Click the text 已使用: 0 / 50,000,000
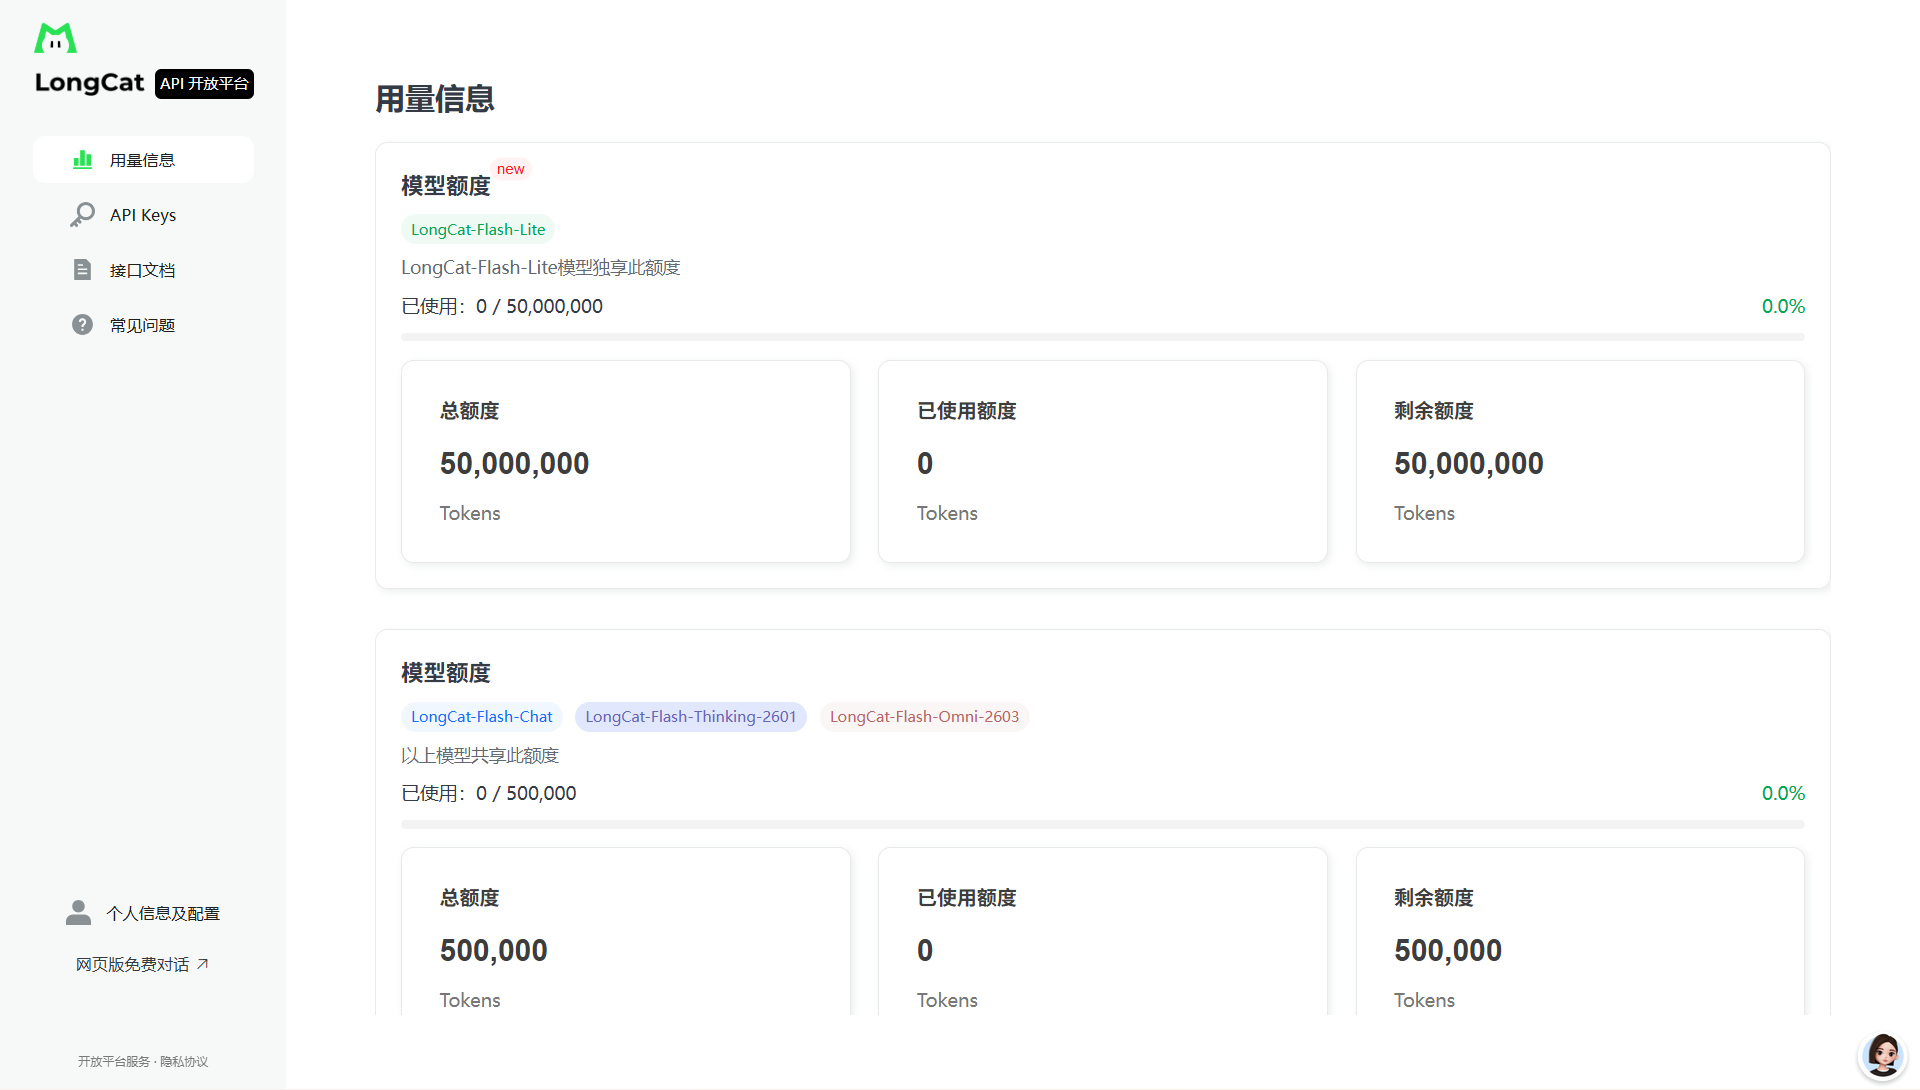This screenshot has width=1920, height=1090. (502, 306)
